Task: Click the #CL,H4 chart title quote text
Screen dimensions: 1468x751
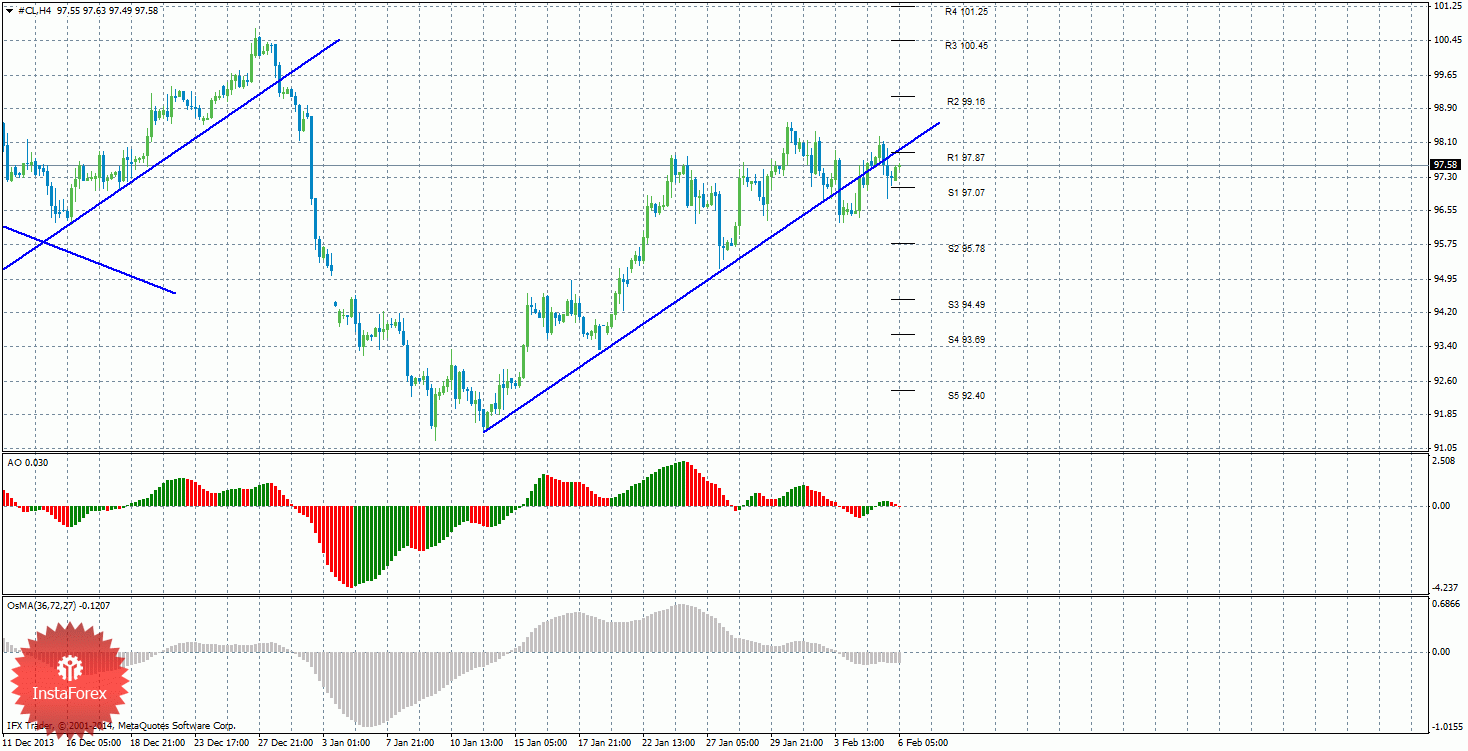Action: point(88,9)
